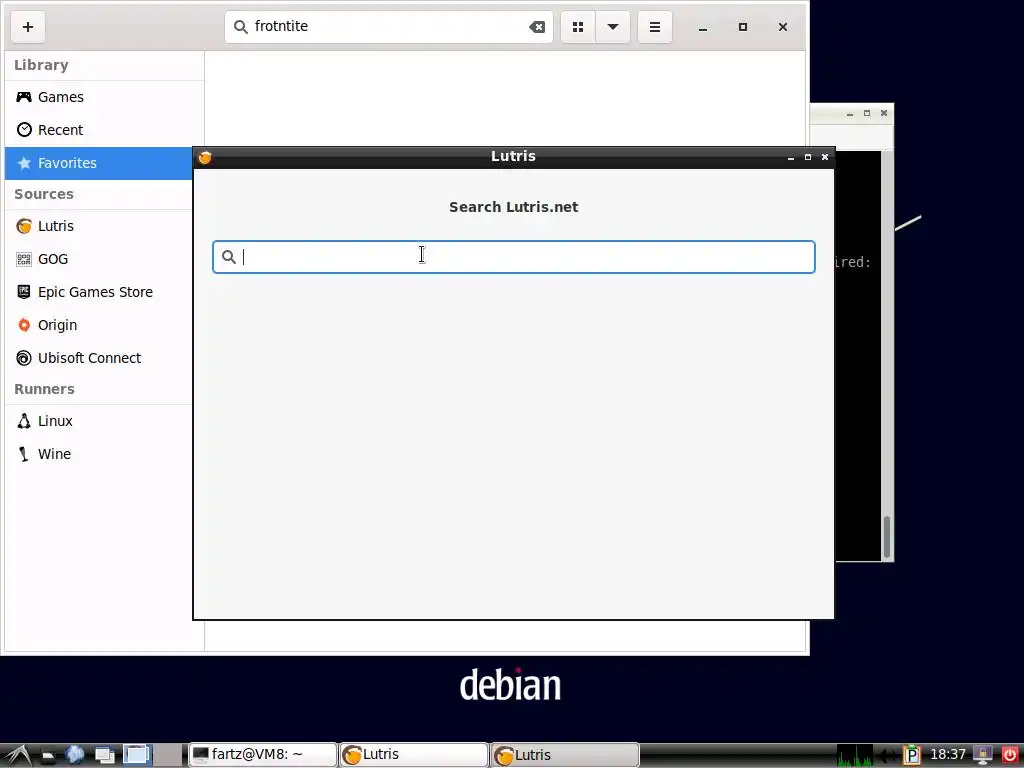Click the game controller Games icon
This screenshot has height=768, width=1024.
point(24,97)
